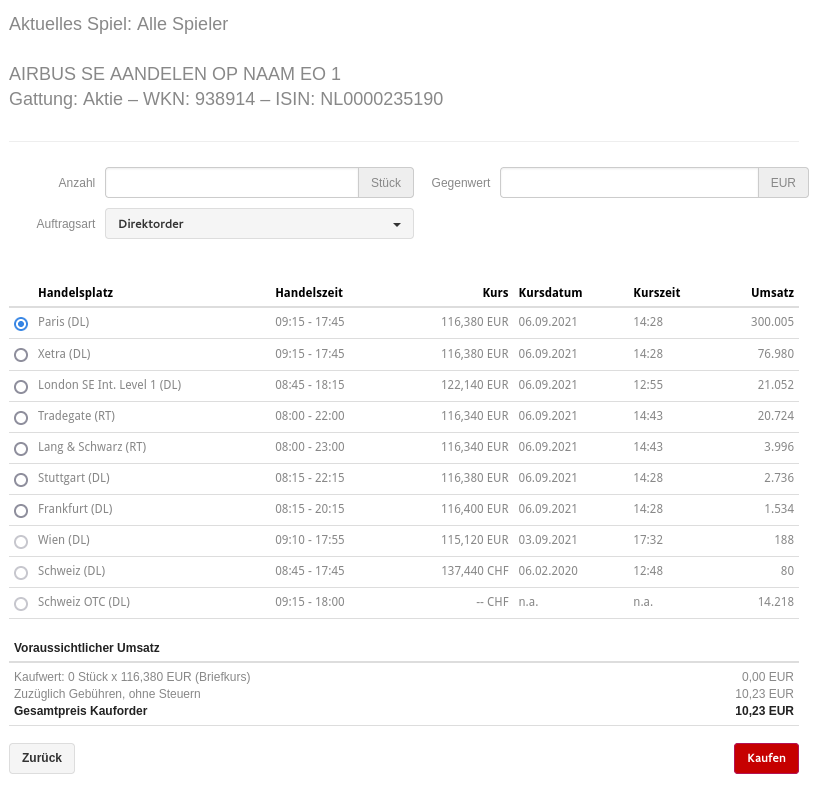Click the Xetra (DL) venue name
833x805 pixels.
tap(64, 354)
